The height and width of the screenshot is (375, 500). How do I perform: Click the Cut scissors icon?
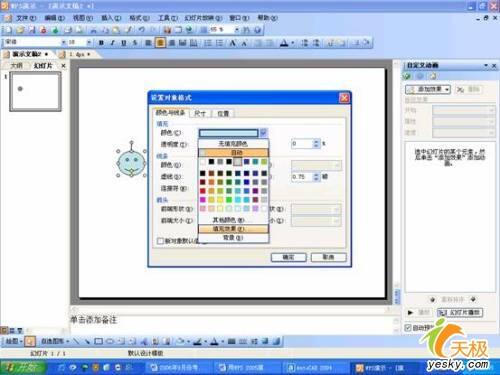(x=94, y=30)
